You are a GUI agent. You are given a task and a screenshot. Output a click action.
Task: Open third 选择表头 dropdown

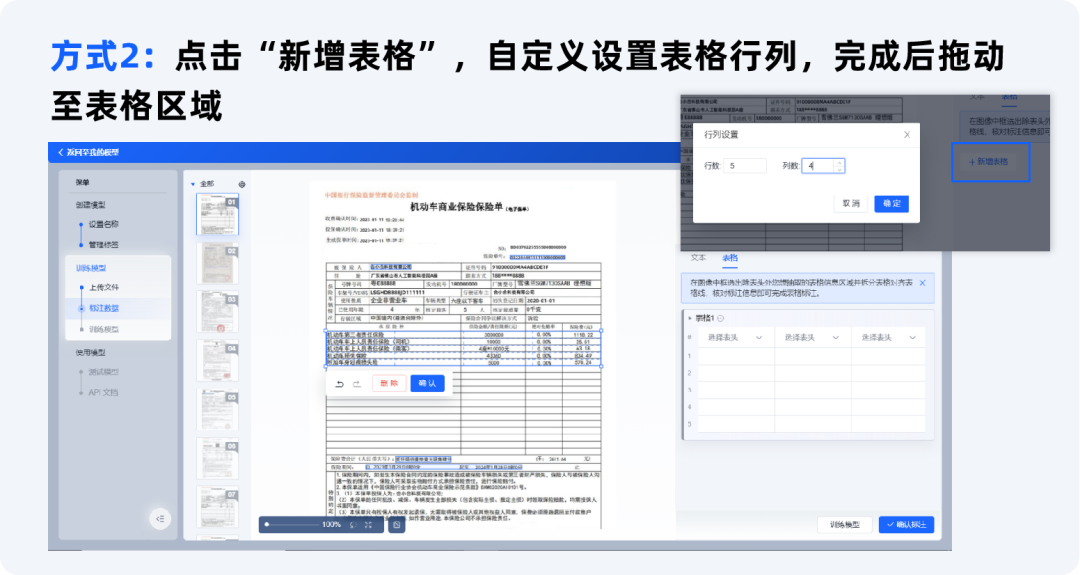[x=889, y=337]
